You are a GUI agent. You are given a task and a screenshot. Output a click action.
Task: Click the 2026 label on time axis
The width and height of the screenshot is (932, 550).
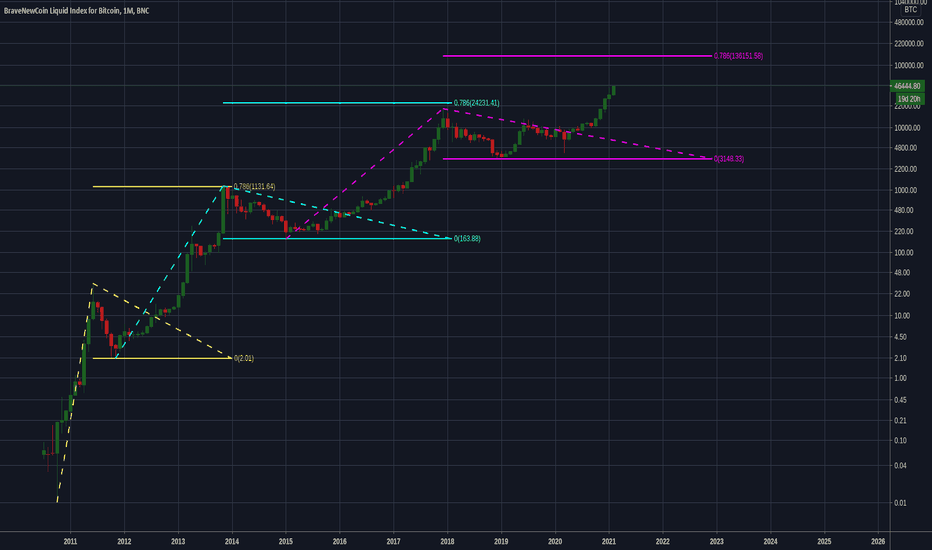[x=878, y=541]
